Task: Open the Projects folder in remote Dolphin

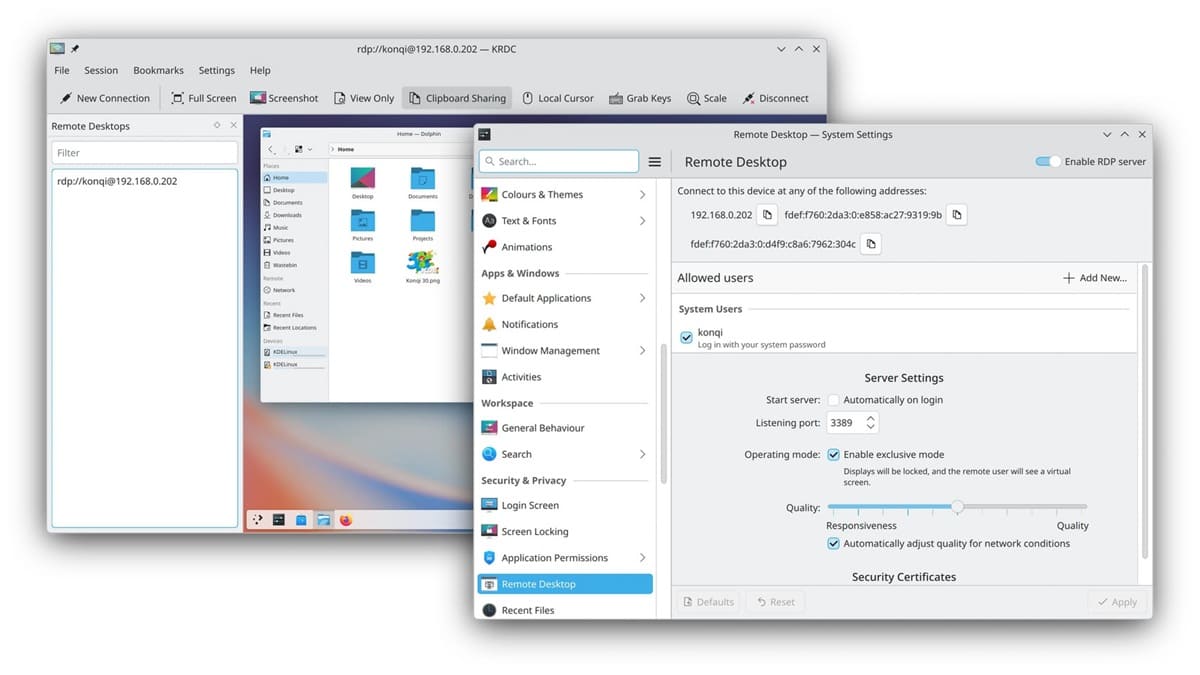Action: pyautogui.click(x=423, y=225)
